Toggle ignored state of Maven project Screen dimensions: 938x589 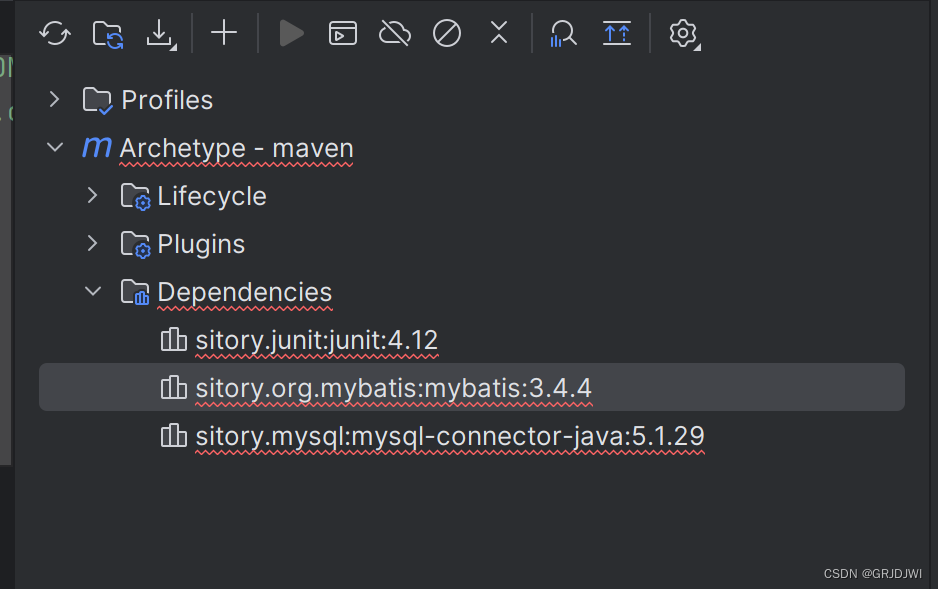446,33
